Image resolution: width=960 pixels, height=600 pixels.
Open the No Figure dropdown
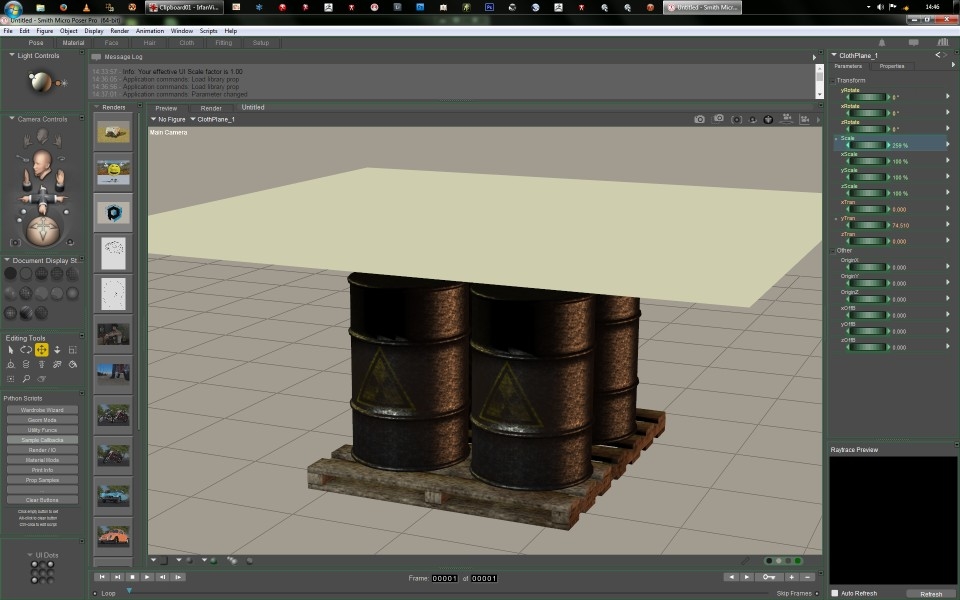point(169,119)
